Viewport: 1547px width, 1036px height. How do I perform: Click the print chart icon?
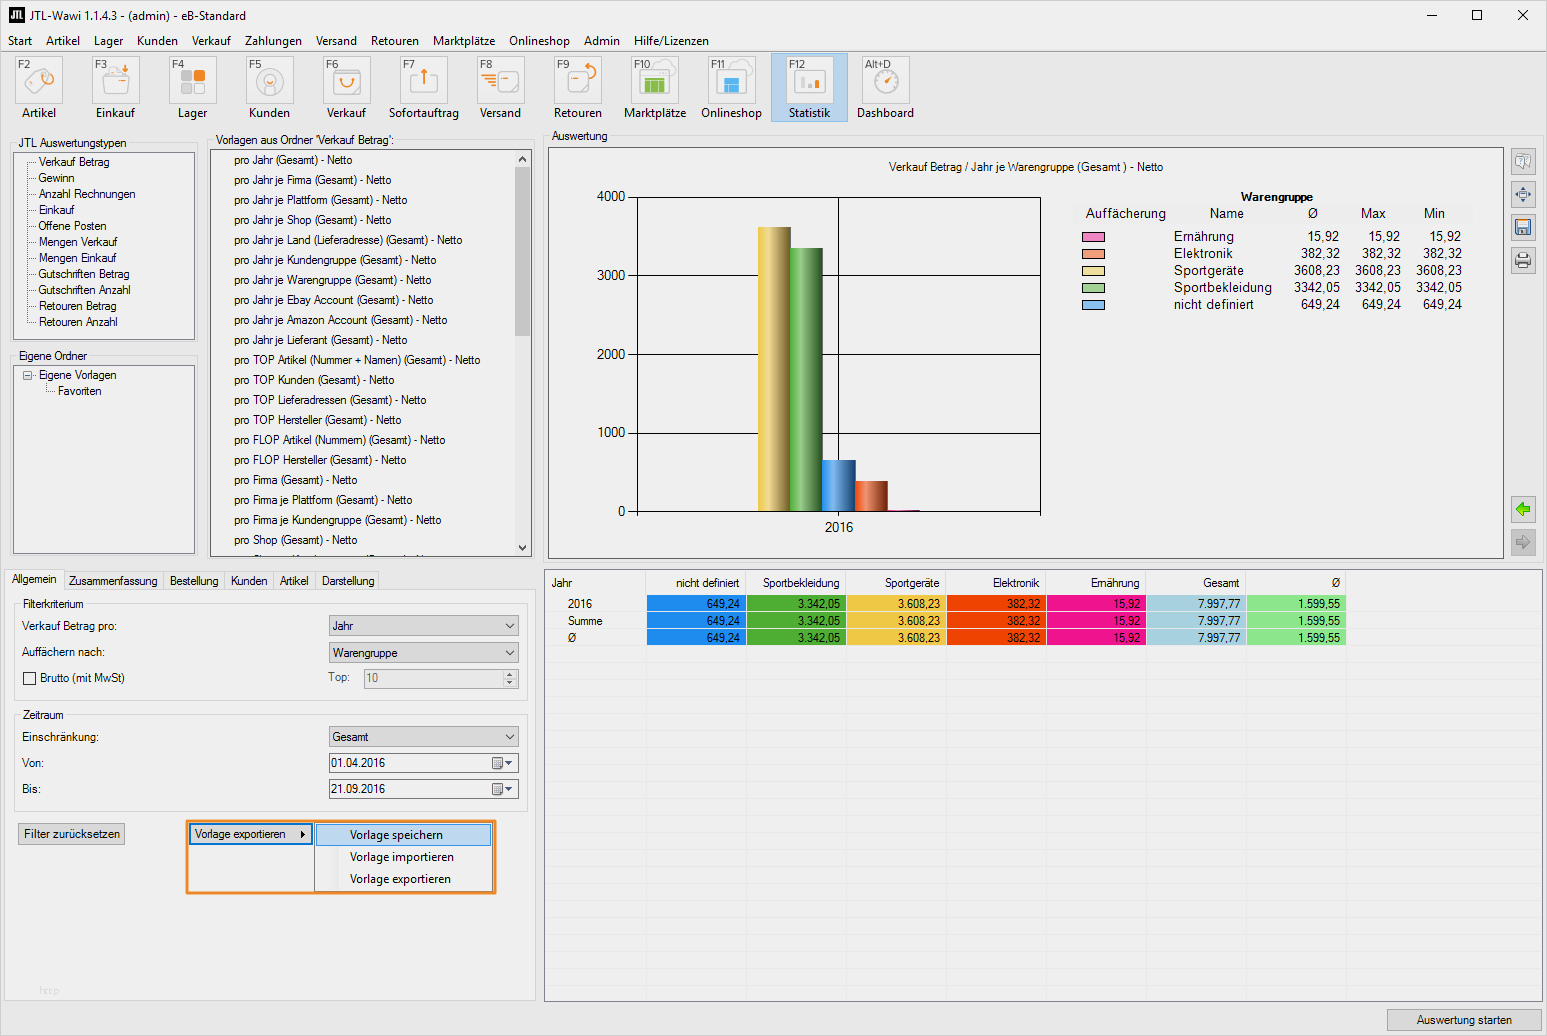coord(1523,261)
